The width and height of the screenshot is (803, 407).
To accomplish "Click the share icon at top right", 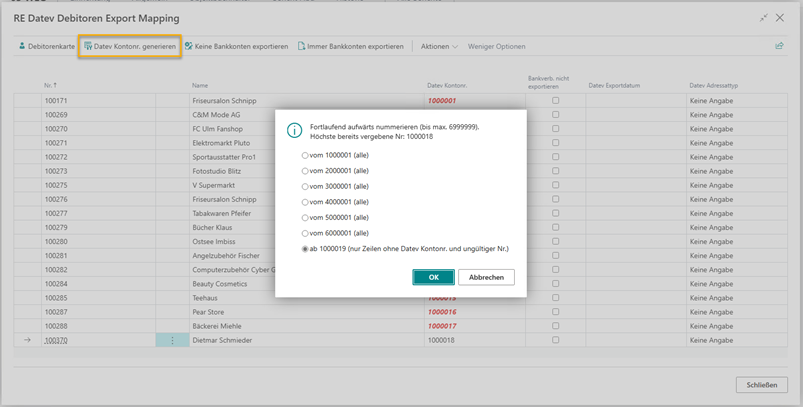I will click(779, 46).
